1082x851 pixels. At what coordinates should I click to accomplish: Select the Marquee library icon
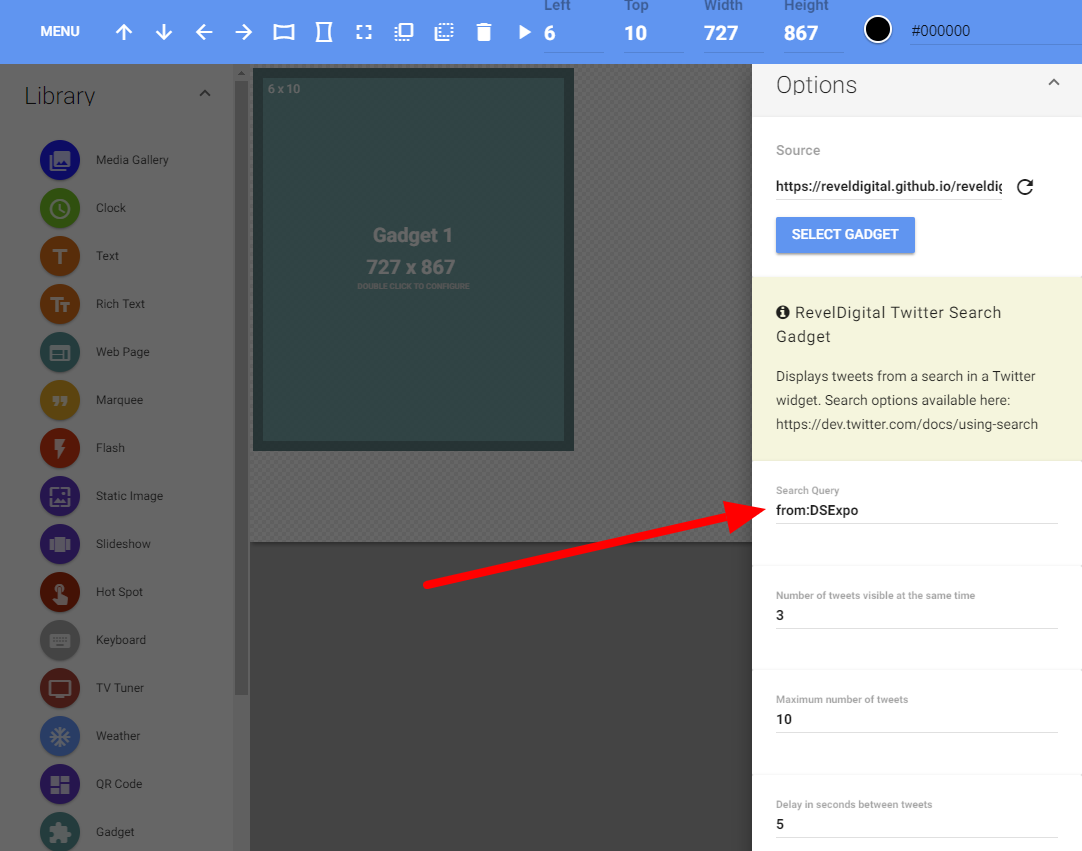[60, 400]
